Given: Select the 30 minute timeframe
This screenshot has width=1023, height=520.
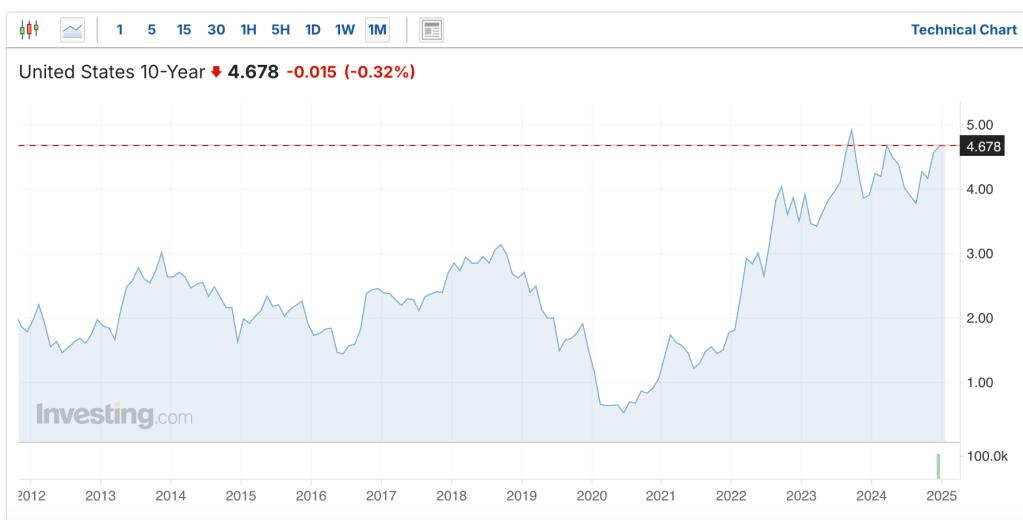Looking at the screenshot, I should [216, 29].
